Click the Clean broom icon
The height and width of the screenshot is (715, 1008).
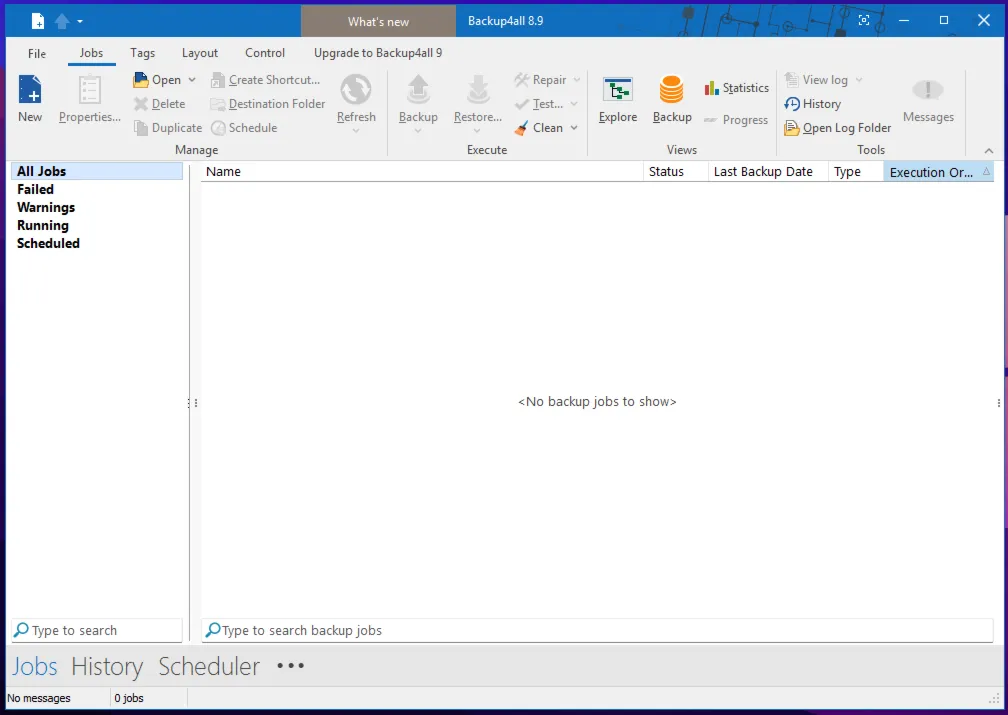click(x=522, y=128)
